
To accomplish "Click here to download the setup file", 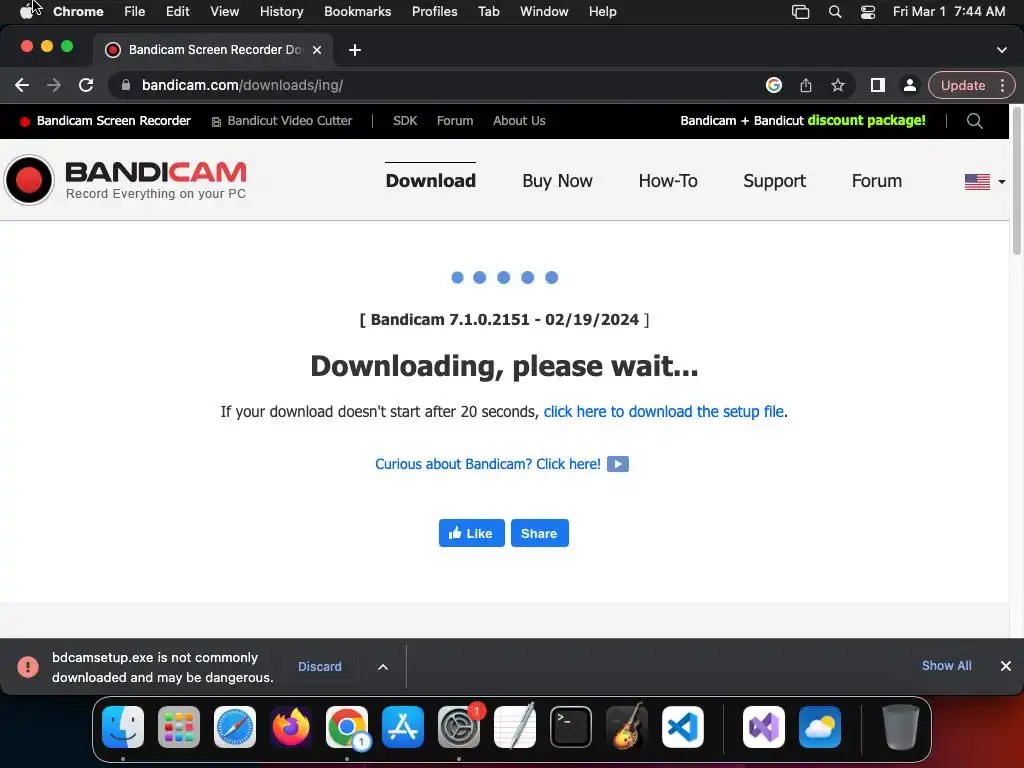I will (664, 411).
